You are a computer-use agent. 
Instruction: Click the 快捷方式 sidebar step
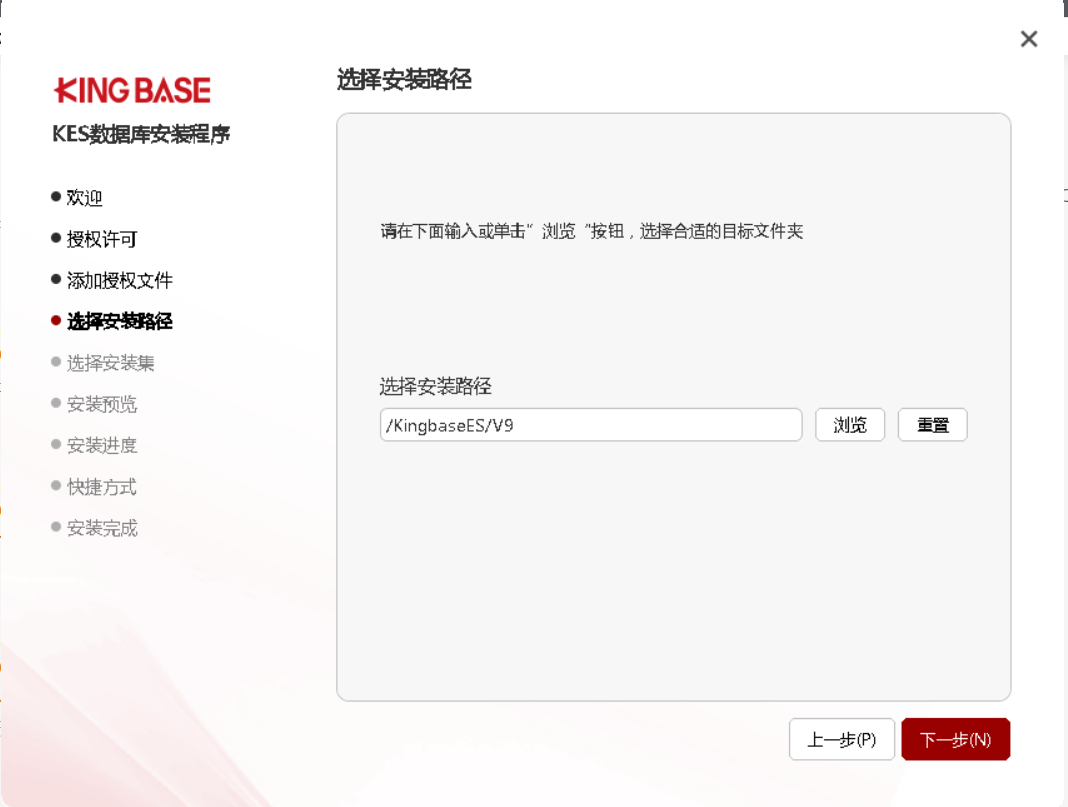(x=102, y=487)
